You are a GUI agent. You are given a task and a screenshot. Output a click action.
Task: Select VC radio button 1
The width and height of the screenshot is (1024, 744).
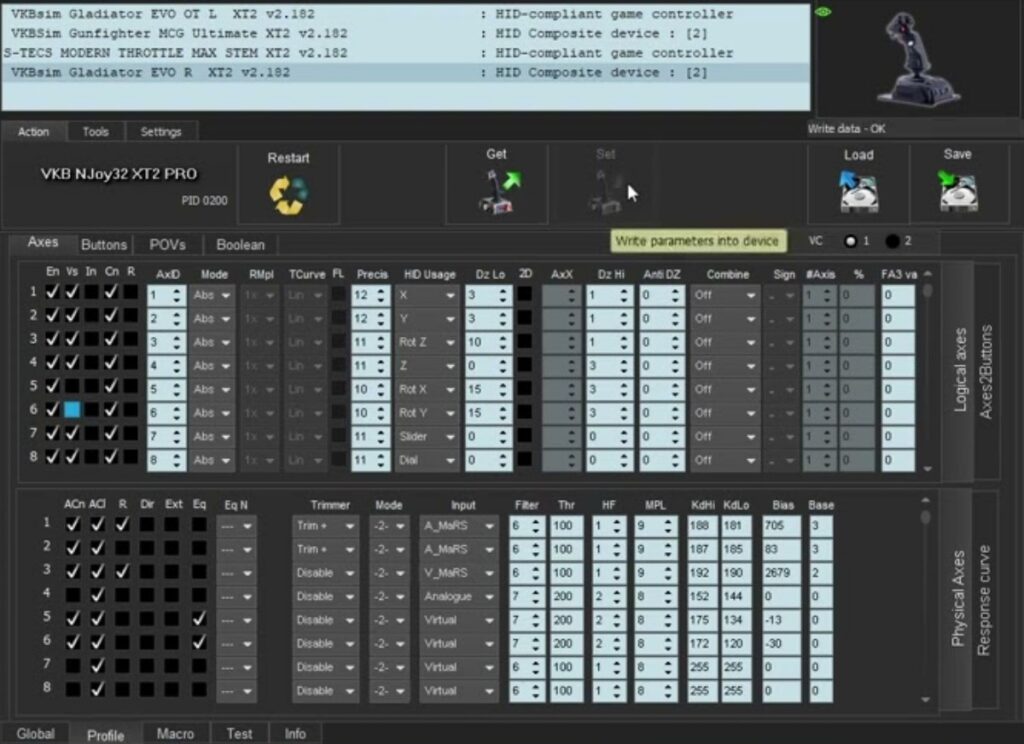point(850,241)
